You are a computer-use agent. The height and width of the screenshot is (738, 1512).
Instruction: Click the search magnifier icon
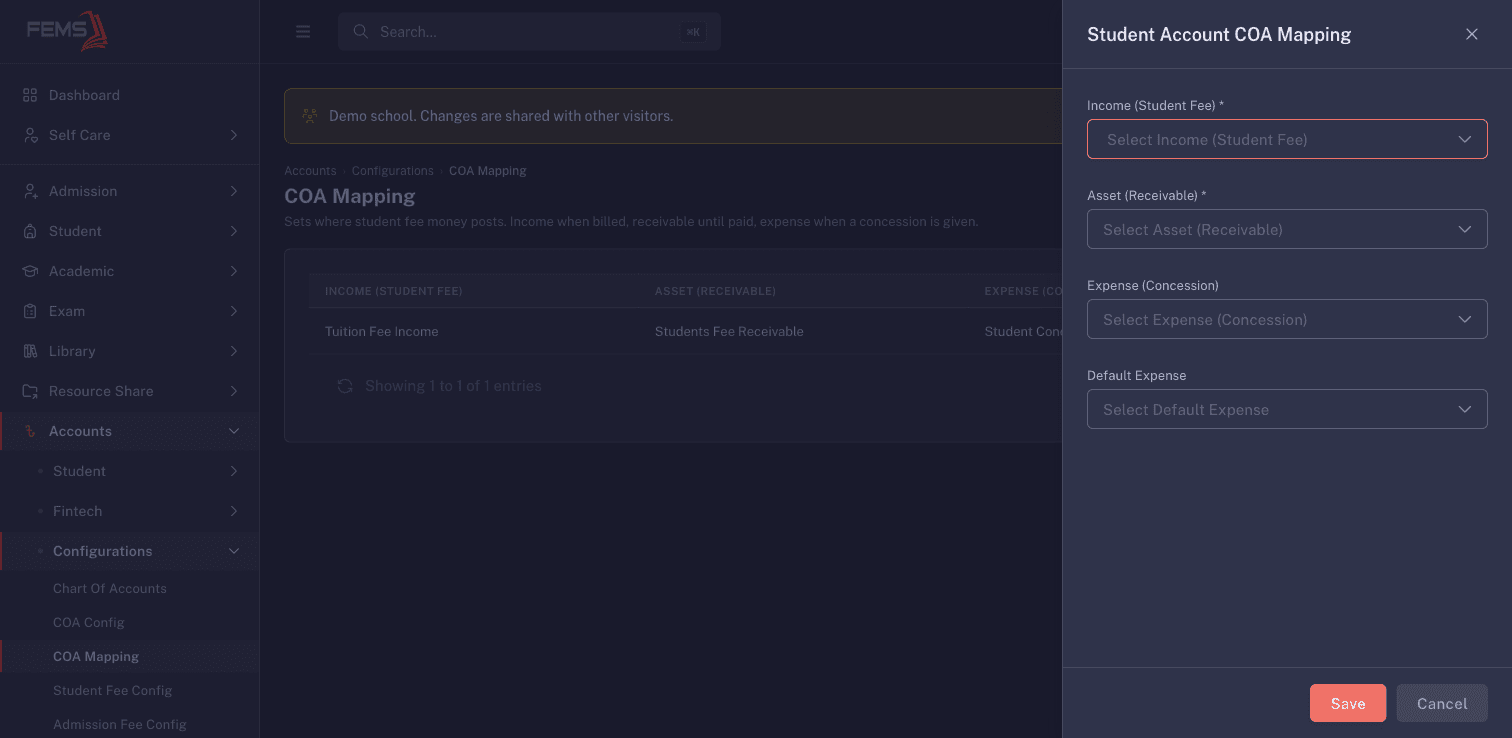pos(361,32)
